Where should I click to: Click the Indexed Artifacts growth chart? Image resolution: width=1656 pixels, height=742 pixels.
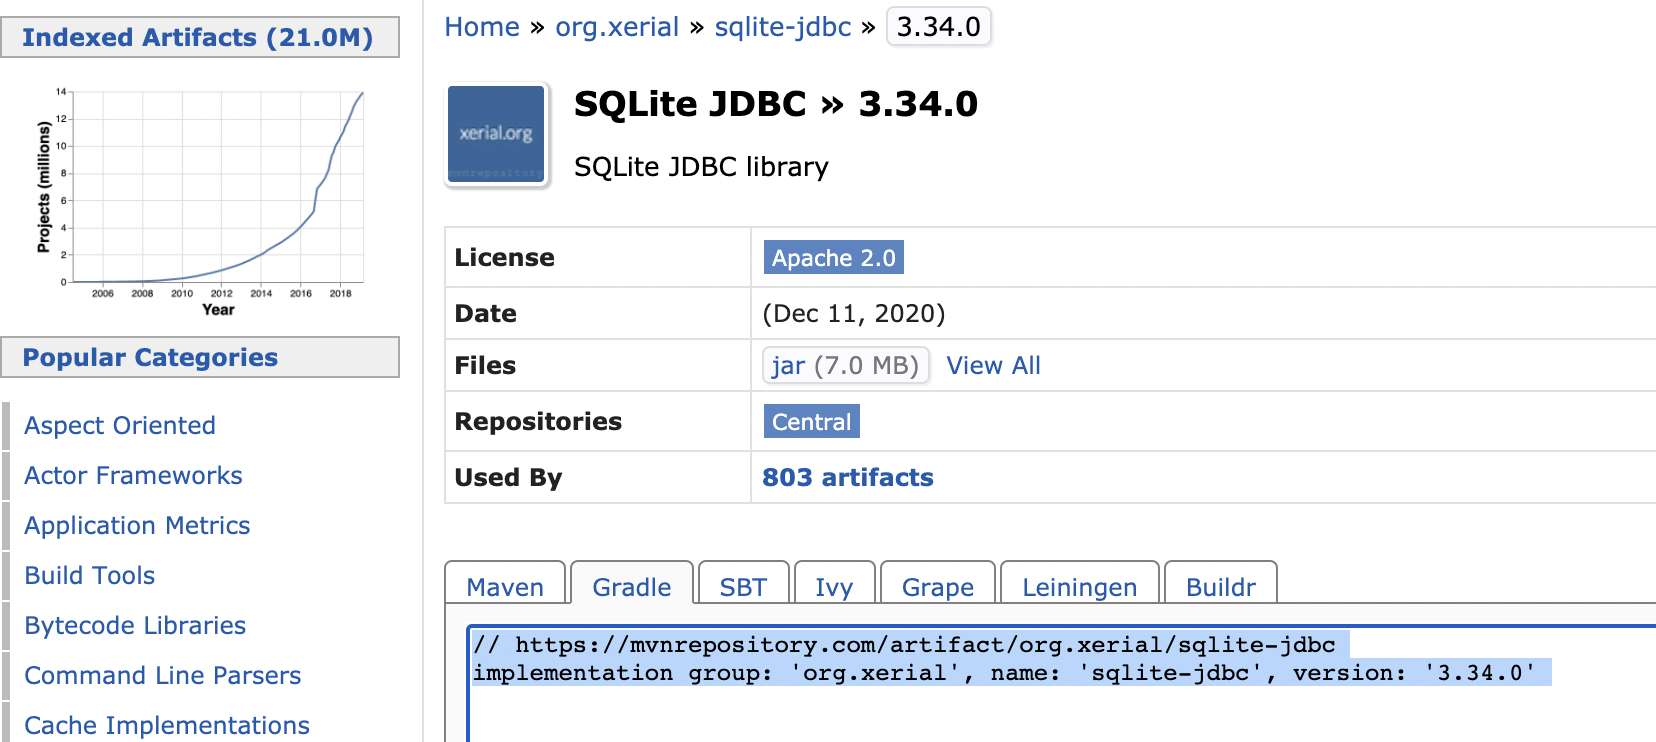point(200,200)
